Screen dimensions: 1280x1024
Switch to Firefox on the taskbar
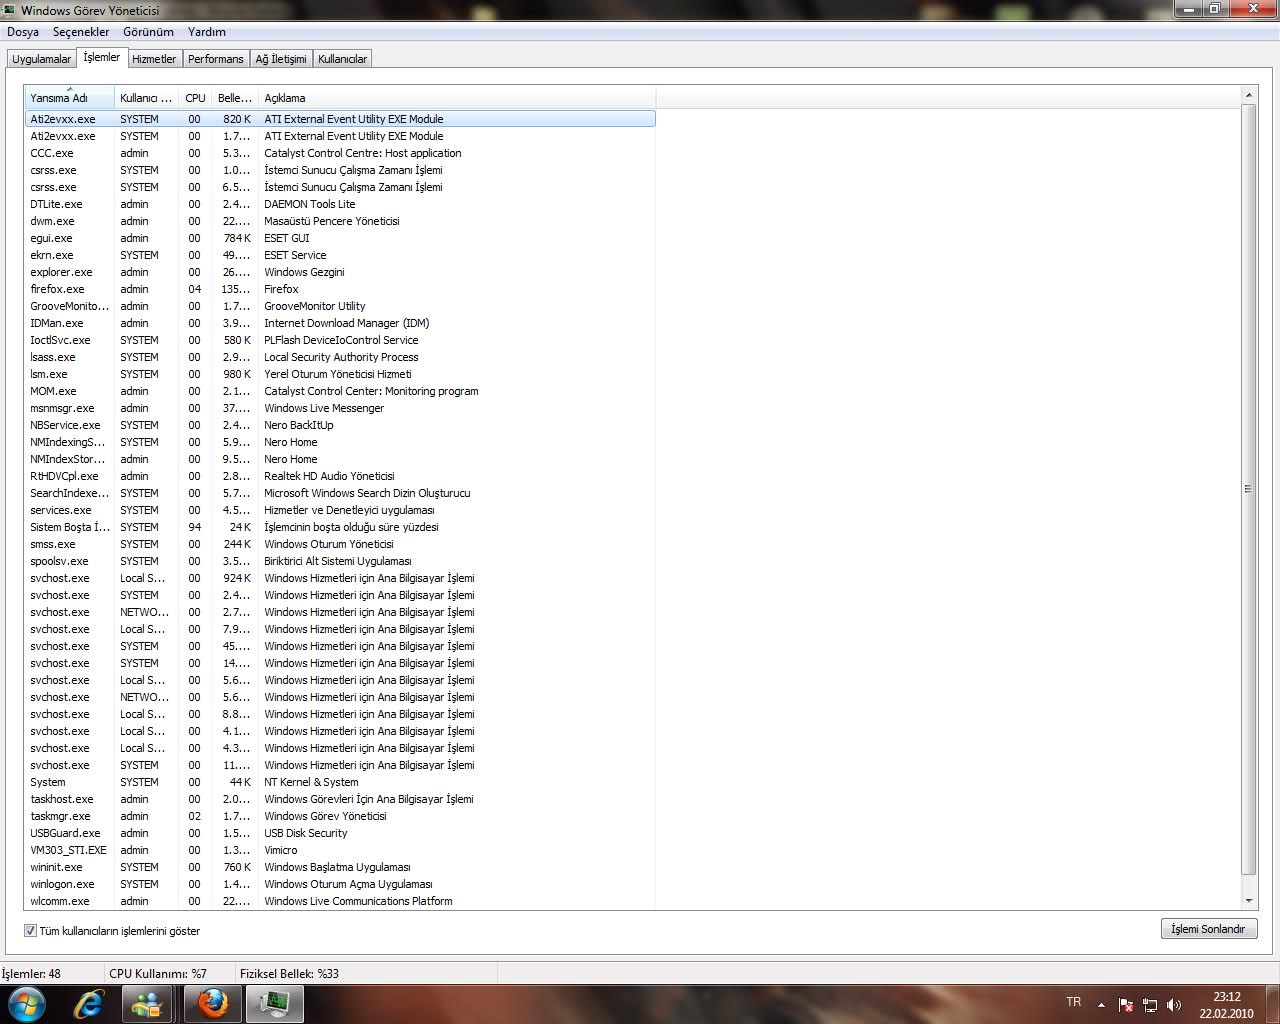[x=212, y=1003]
